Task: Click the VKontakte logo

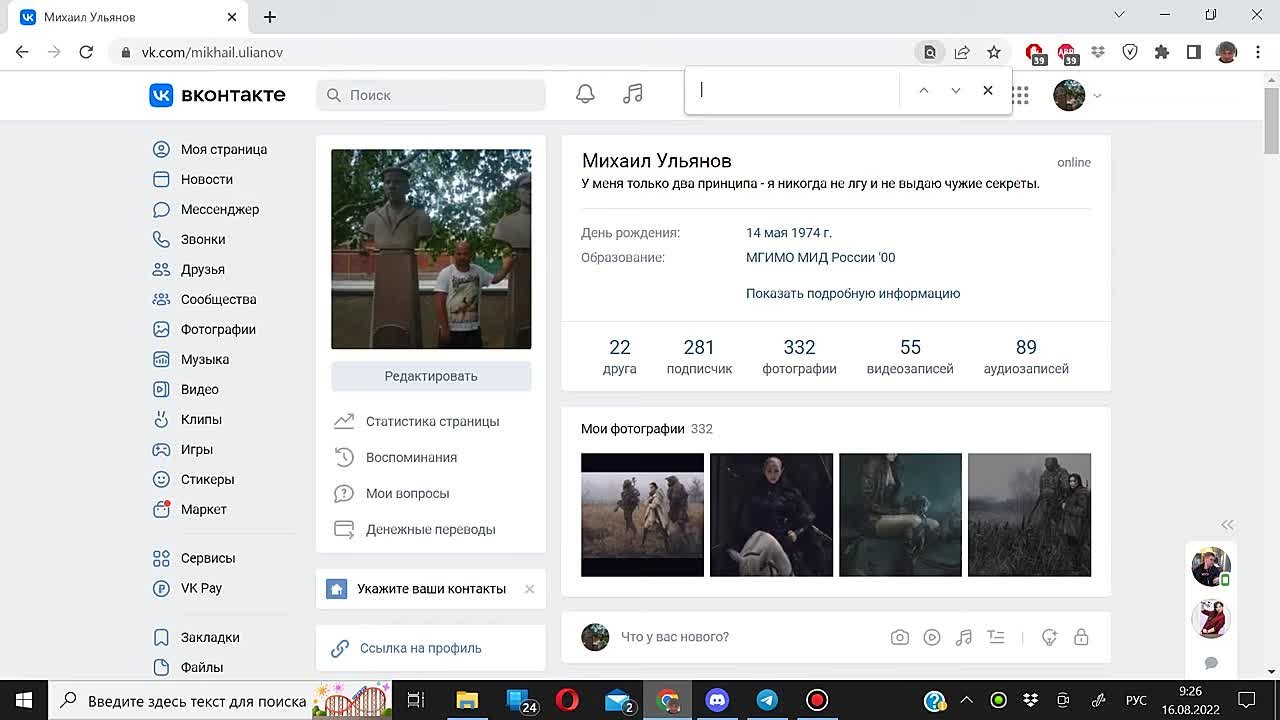Action: (x=217, y=95)
